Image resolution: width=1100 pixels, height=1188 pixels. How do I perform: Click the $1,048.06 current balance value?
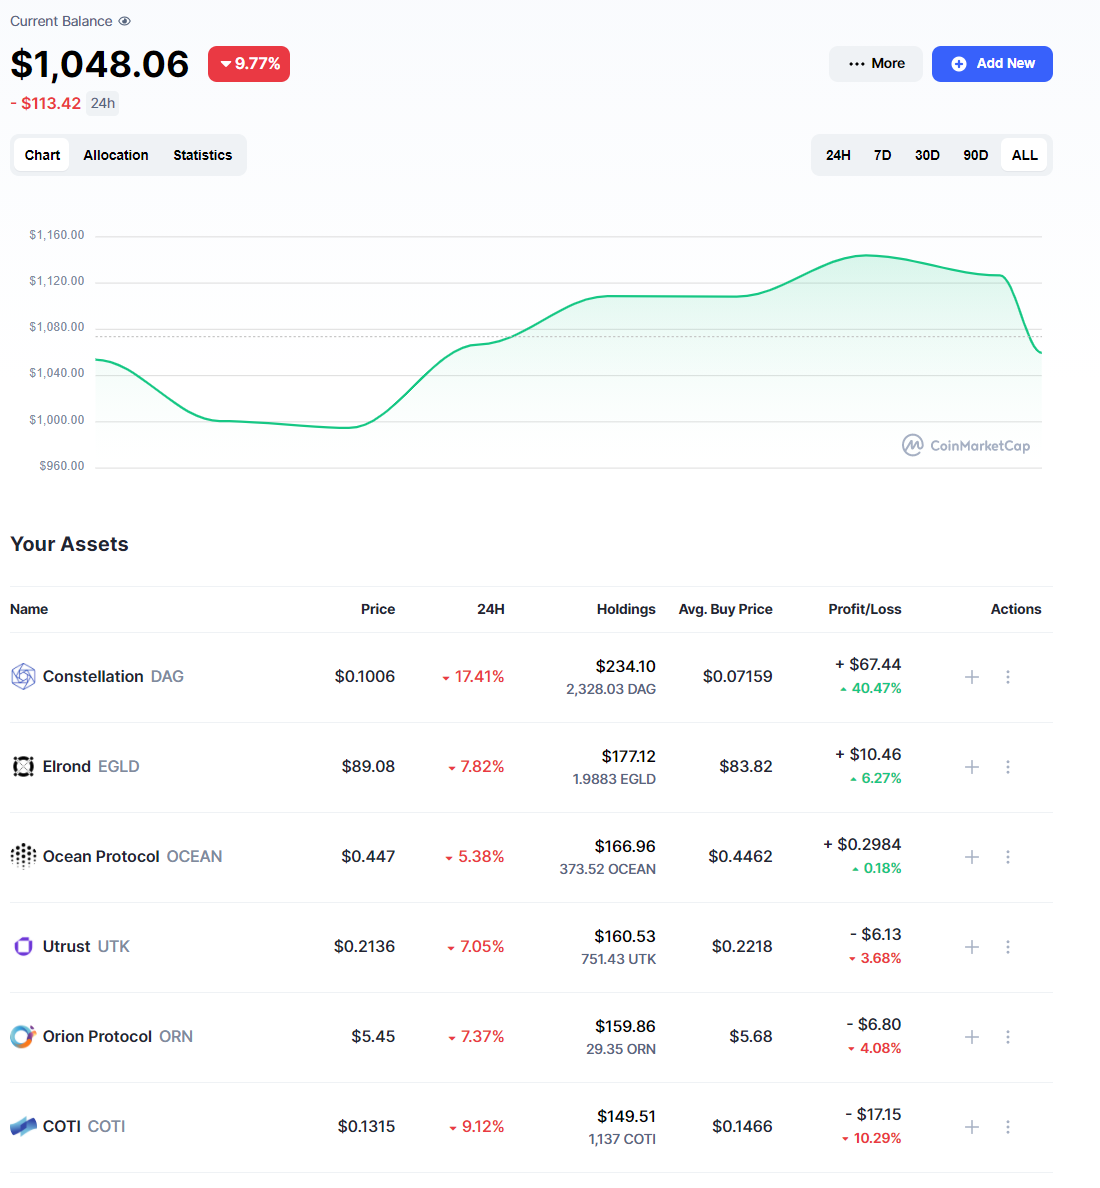click(99, 64)
